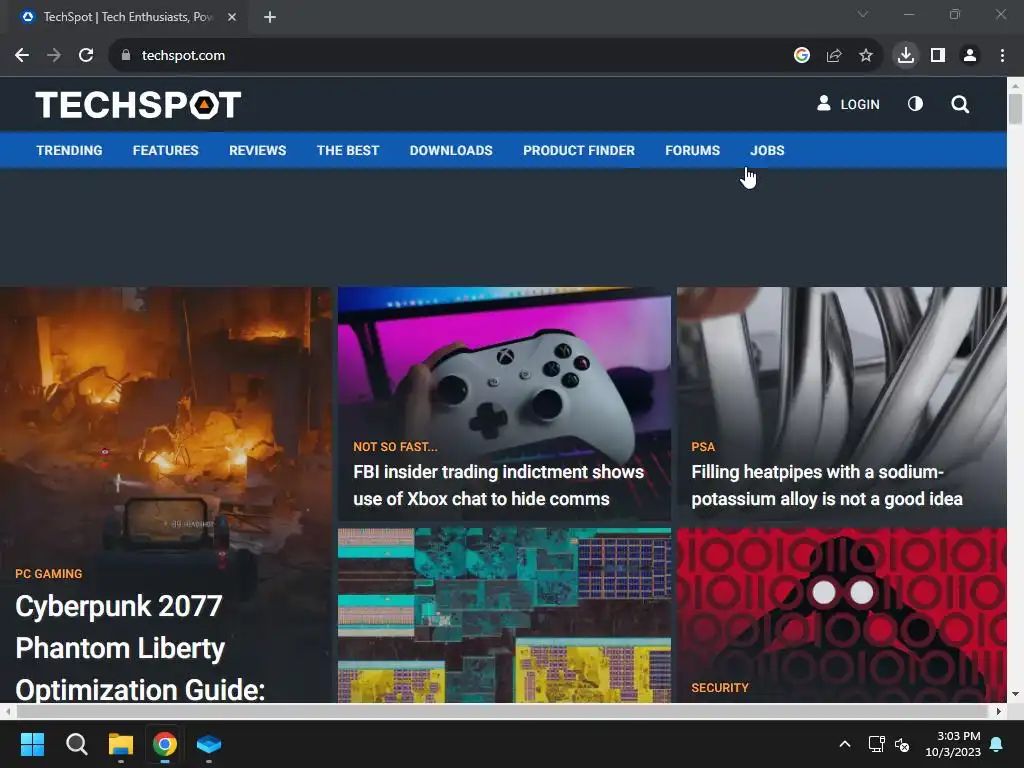Open the JOBS menu item
The height and width of the screenshot is (768, 1024).
click(x=767, y=150)
